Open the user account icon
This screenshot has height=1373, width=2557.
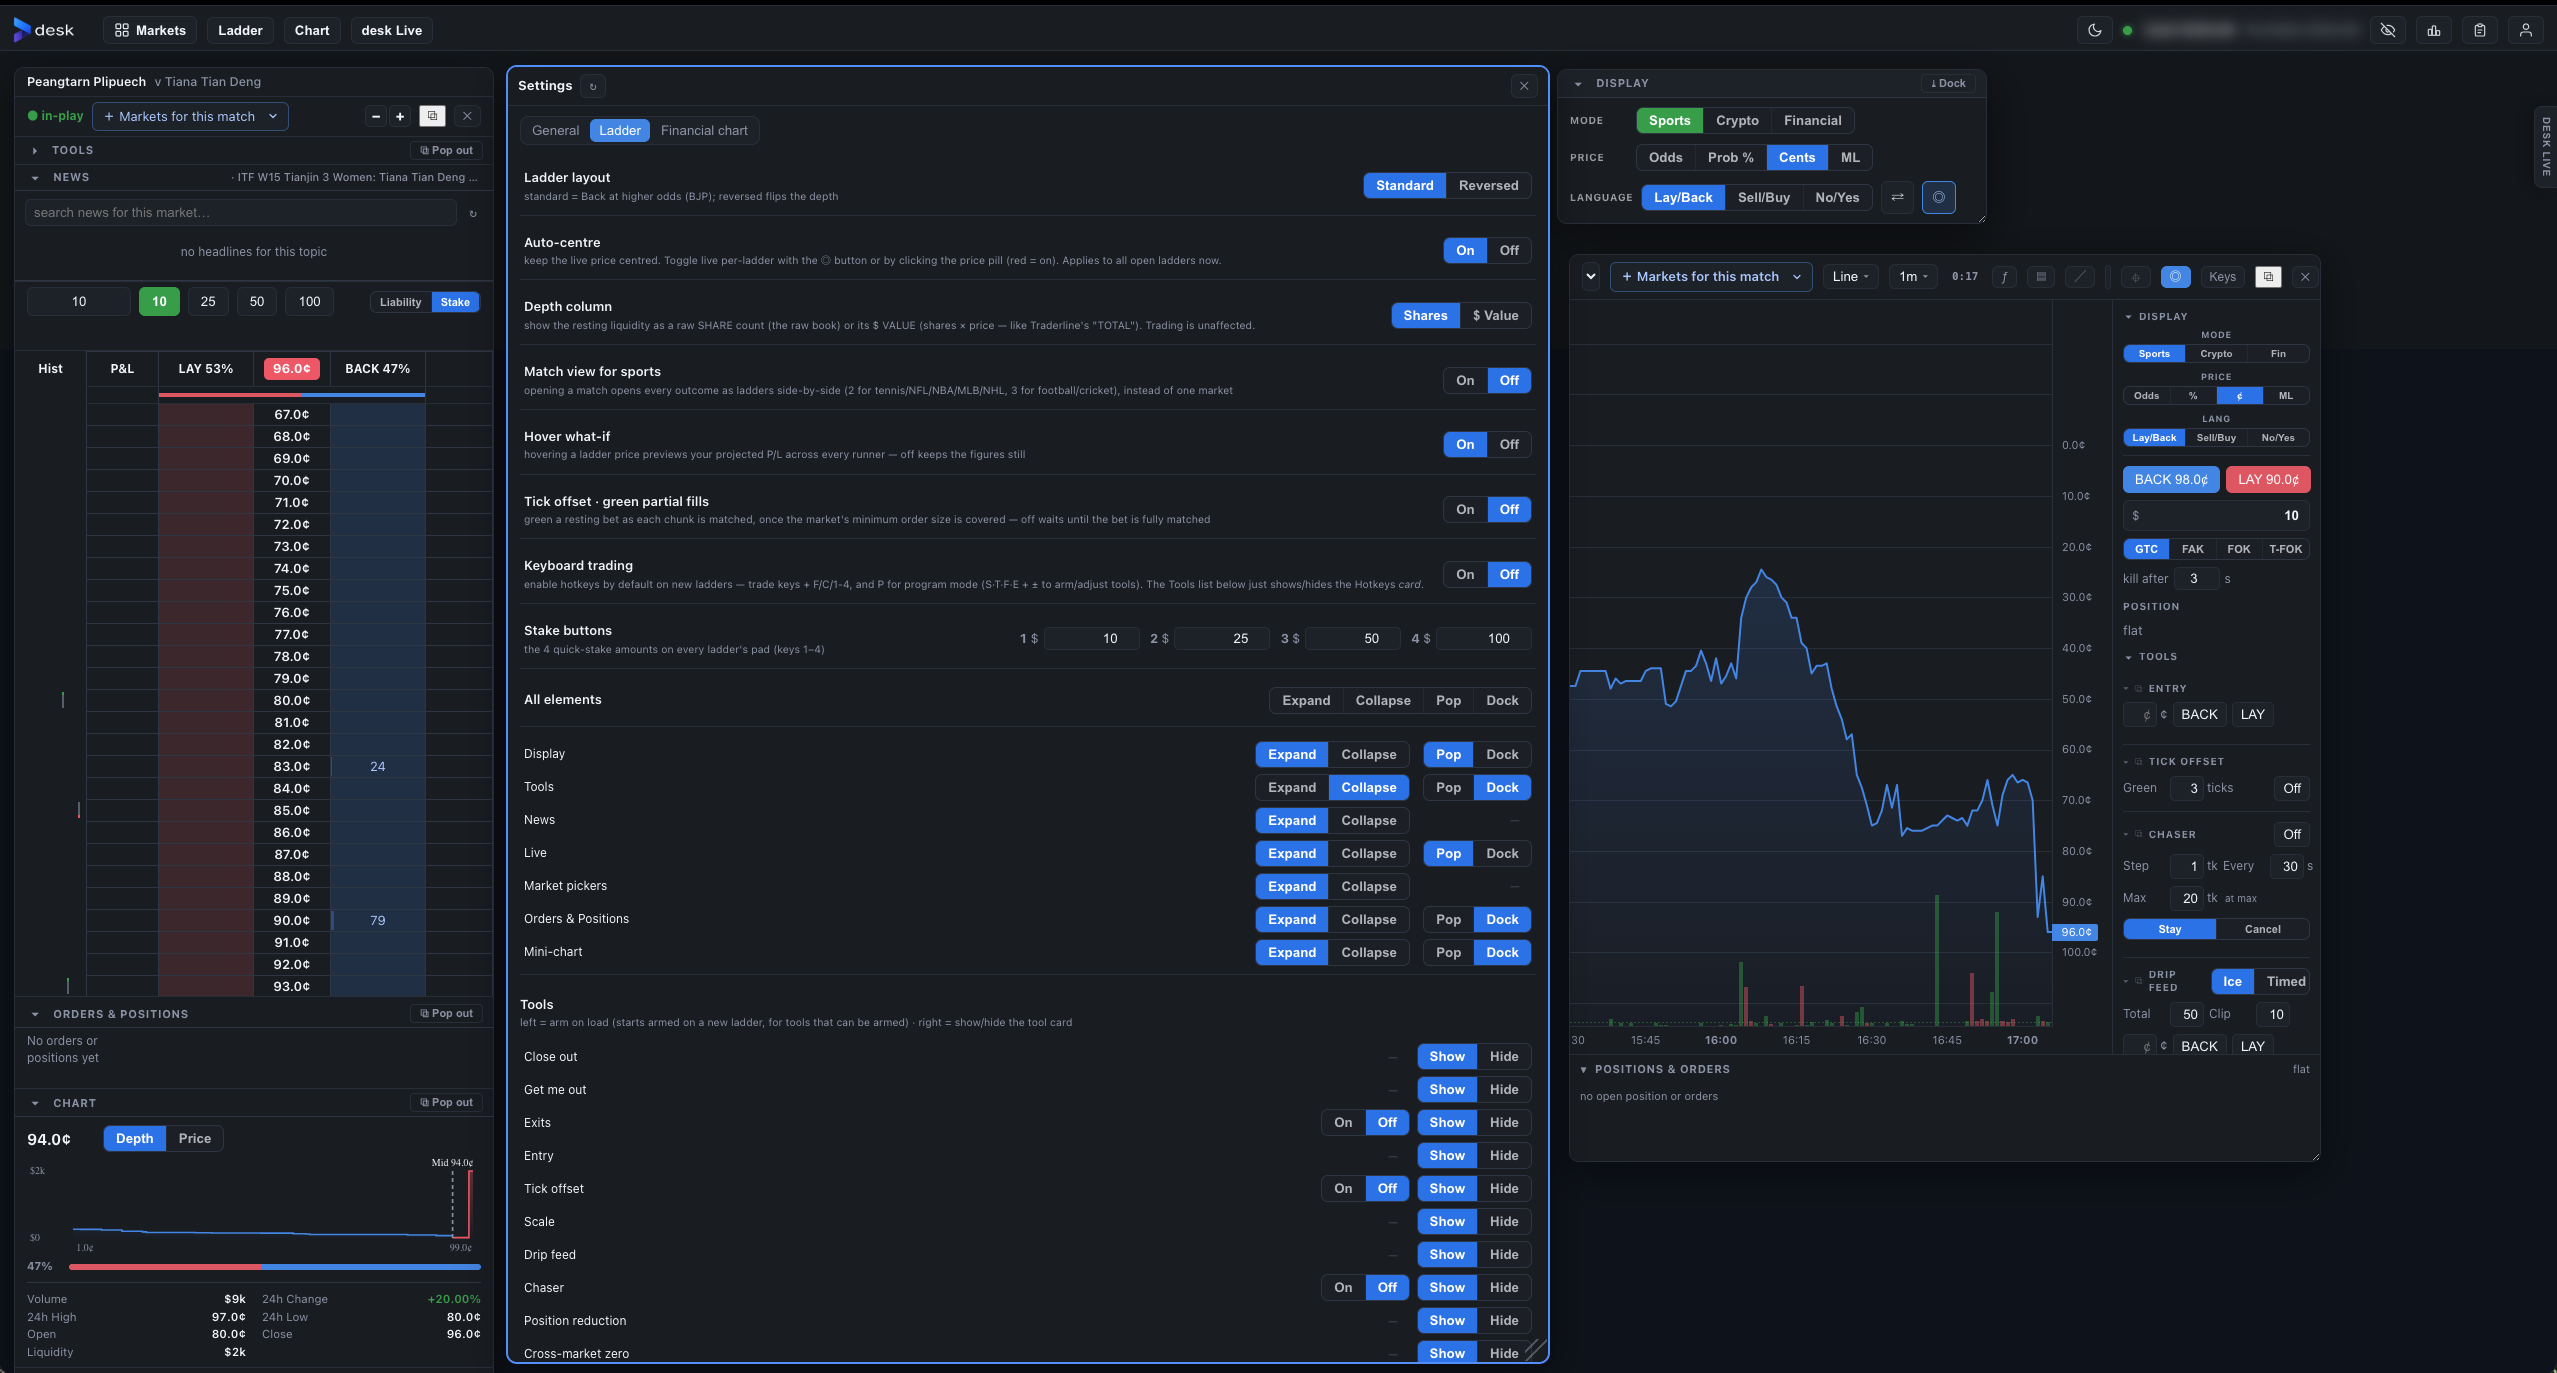2526,30
